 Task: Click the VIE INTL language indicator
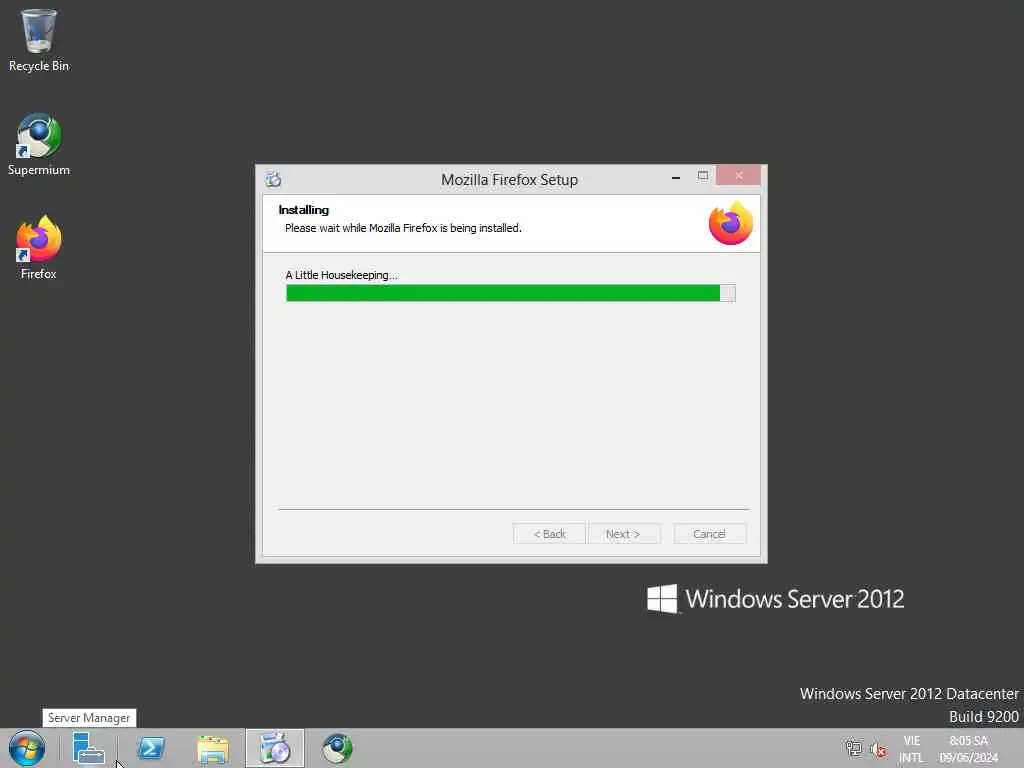tap(911, 749)
